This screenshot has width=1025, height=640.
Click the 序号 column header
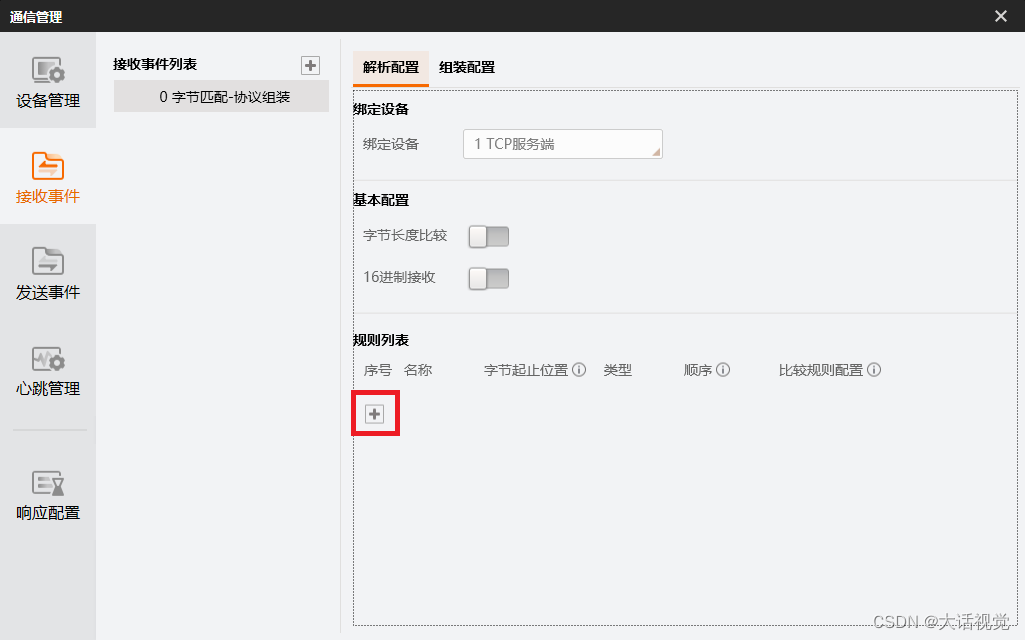(x=377, y=370)
